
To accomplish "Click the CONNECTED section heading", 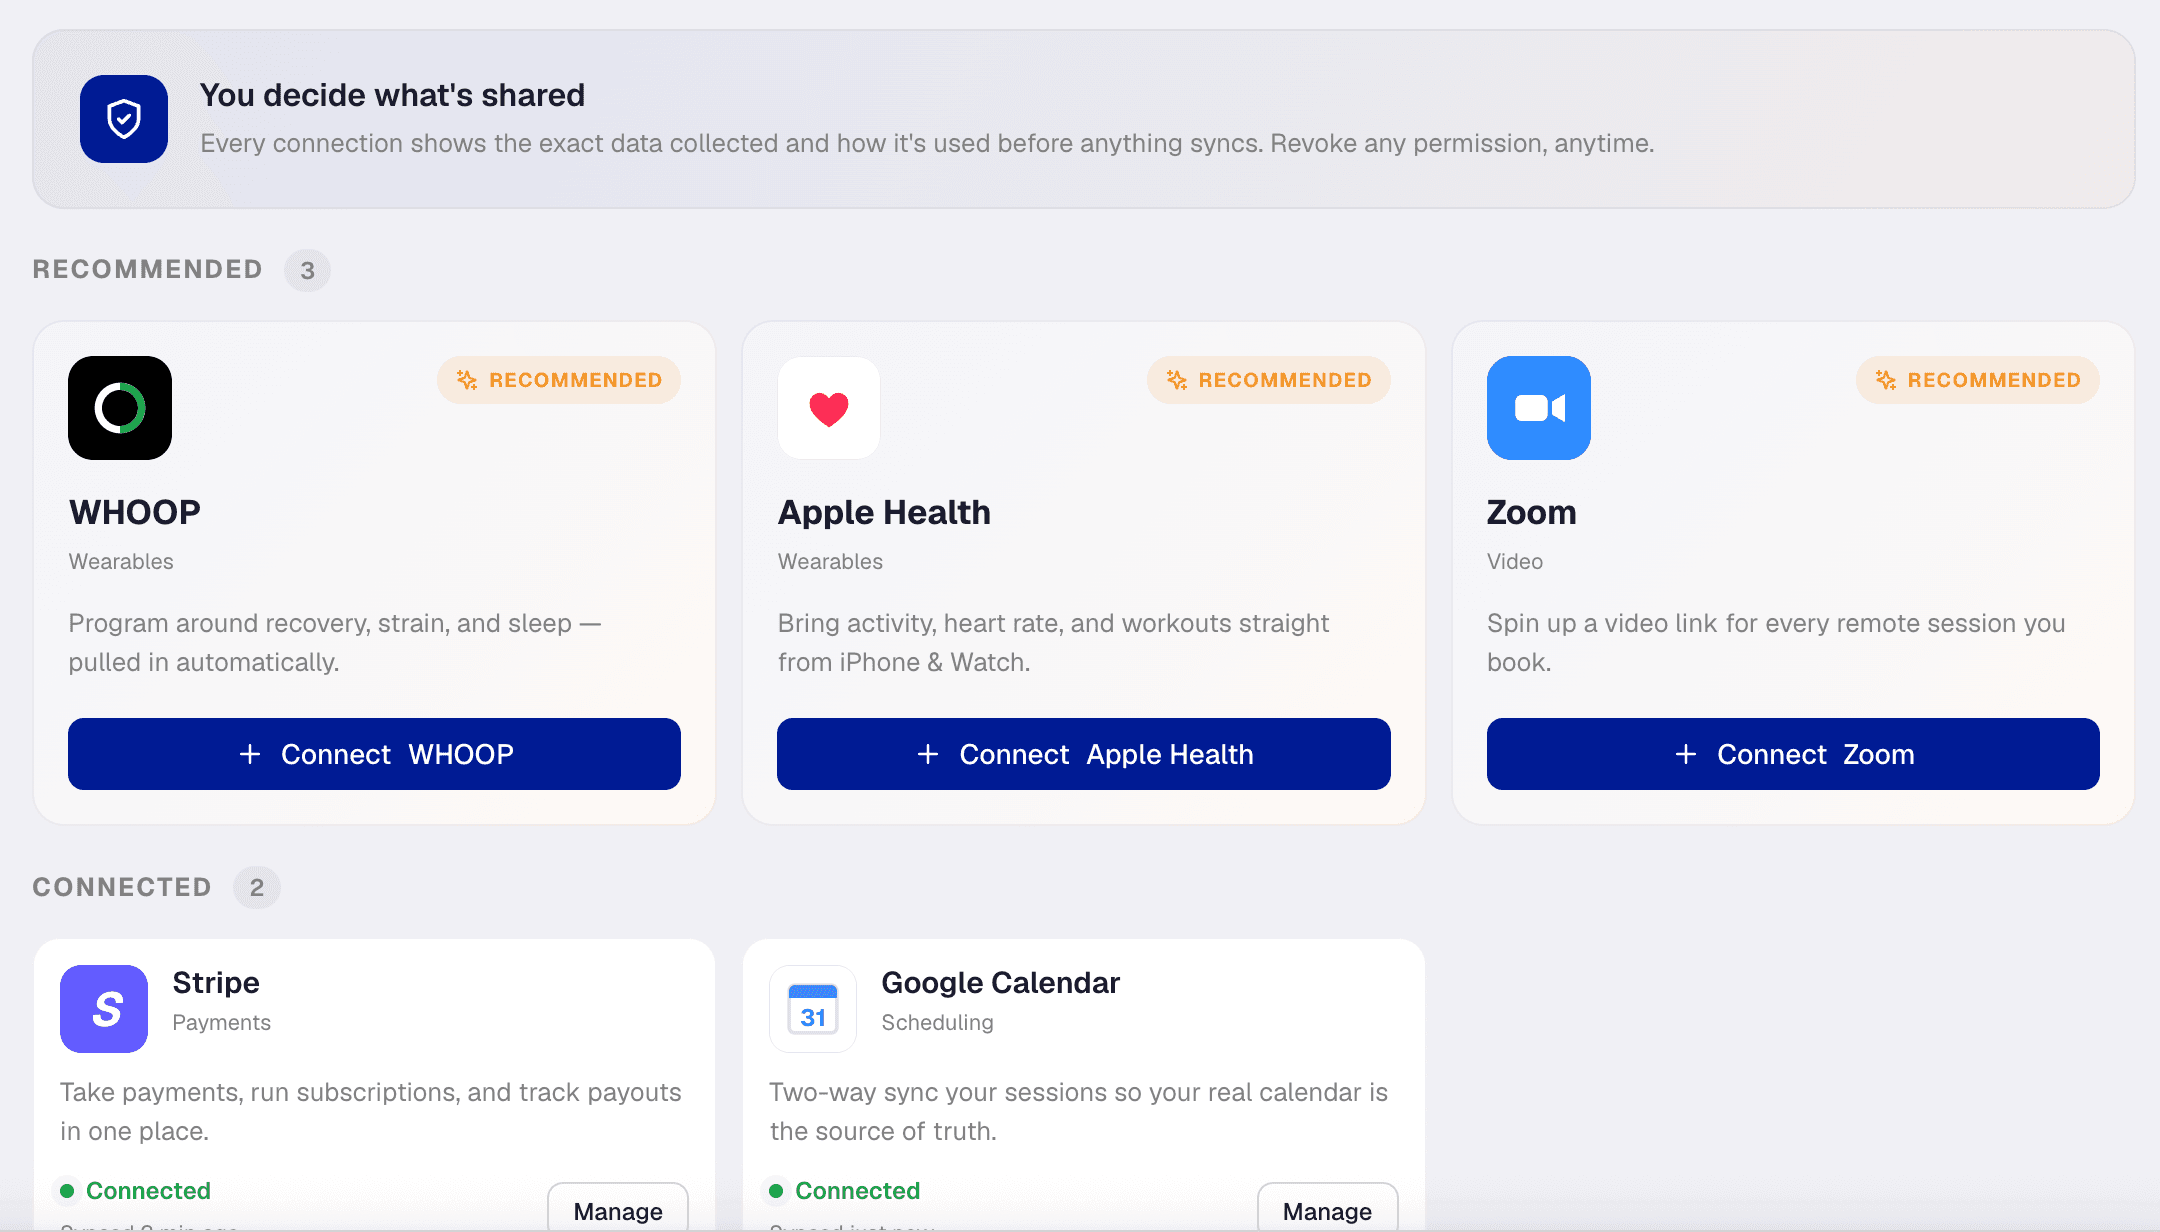I will pyautogui.click(x=122, y=887).
